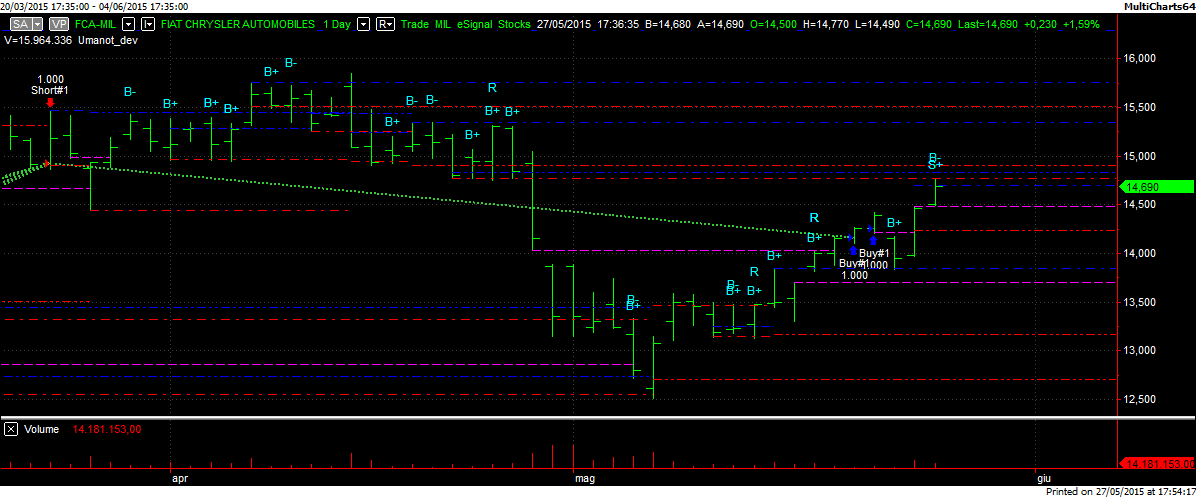Open symbol dropdown next to FCA-MIL

tap(128, 23)
